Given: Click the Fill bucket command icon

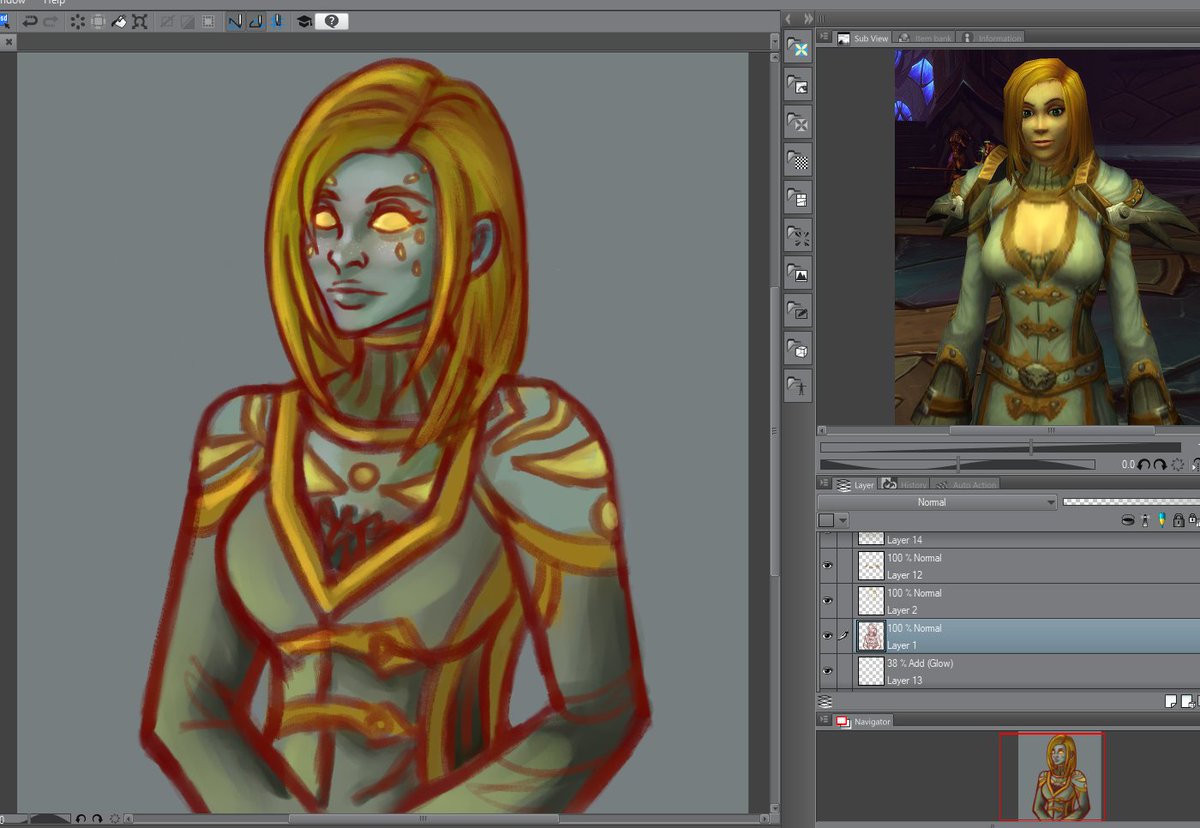Looking at the screenshot, I should 119,21.
